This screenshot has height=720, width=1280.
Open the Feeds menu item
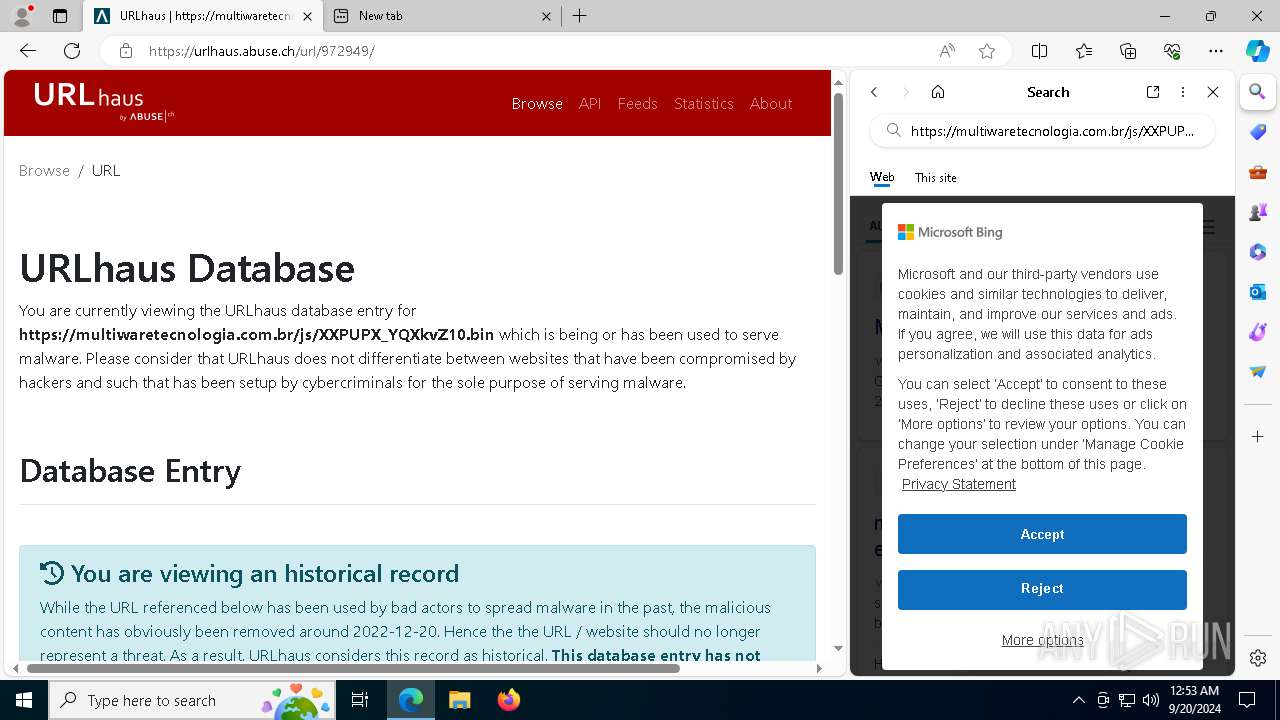tap(637, 103)
